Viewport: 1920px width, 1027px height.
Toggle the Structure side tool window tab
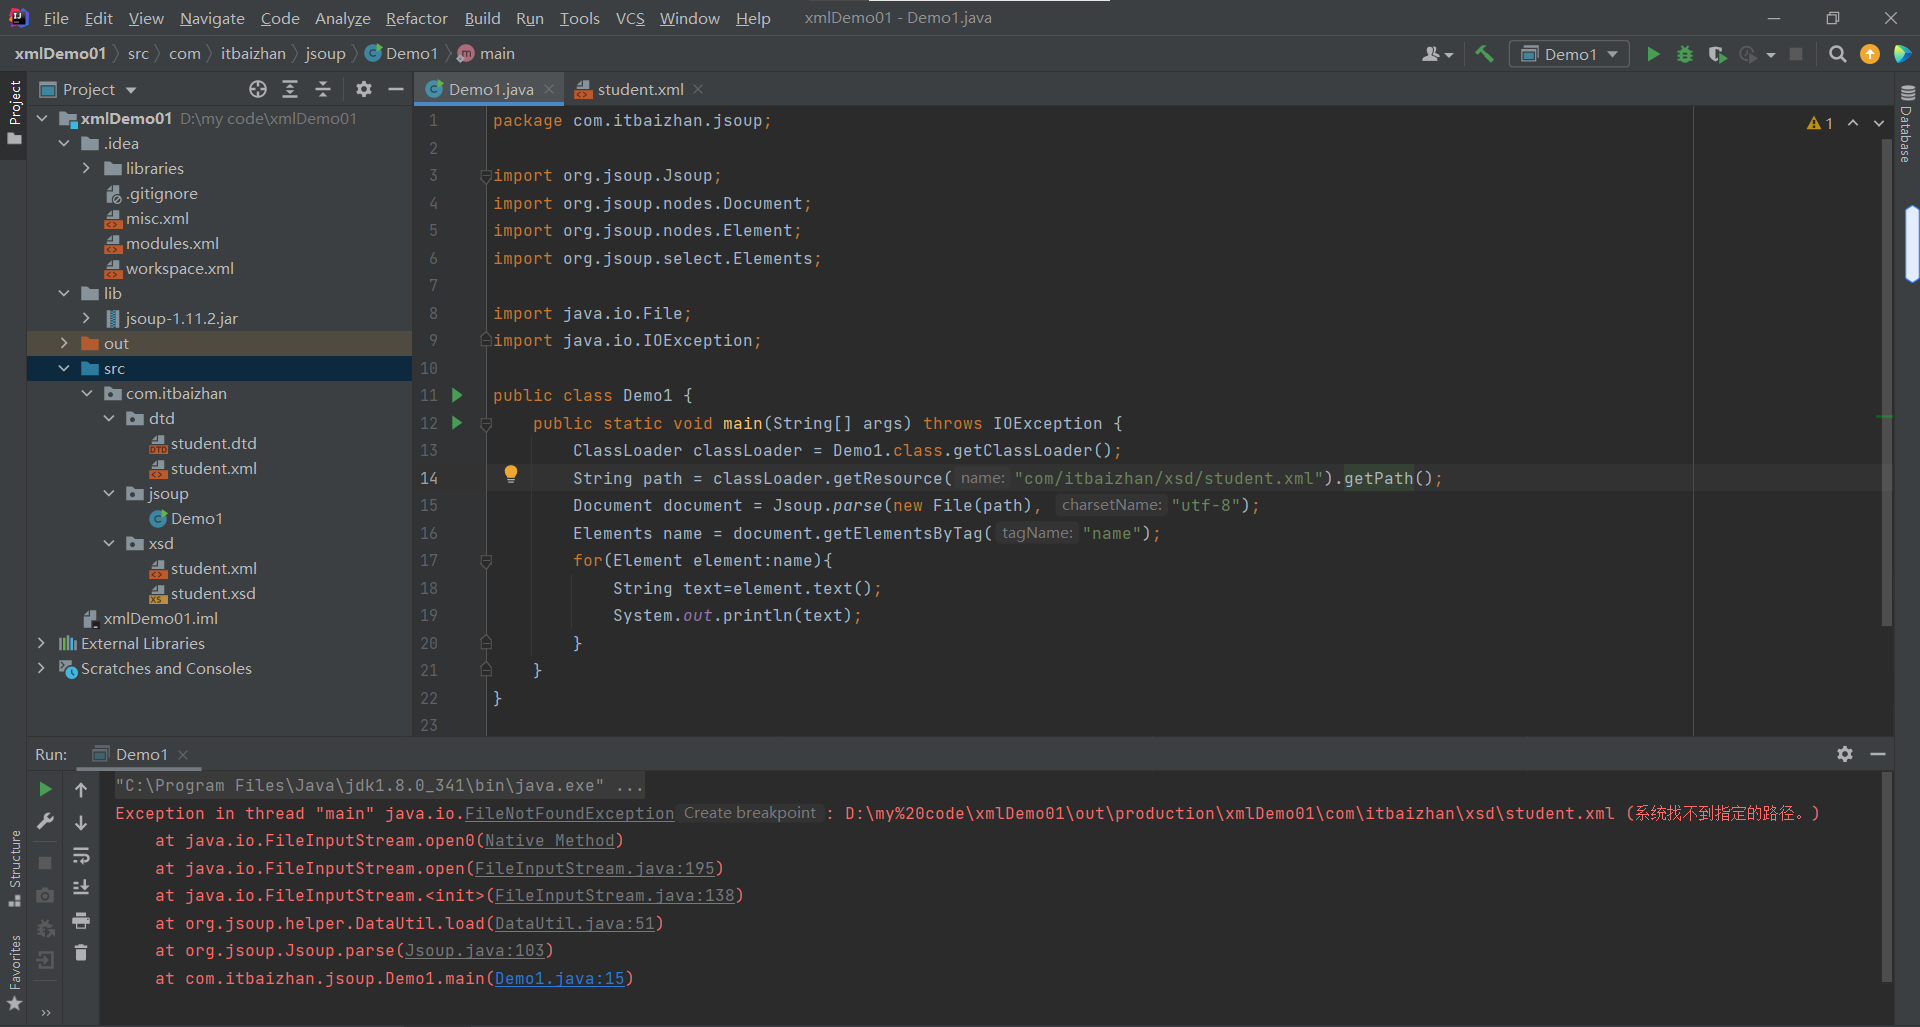14,868
